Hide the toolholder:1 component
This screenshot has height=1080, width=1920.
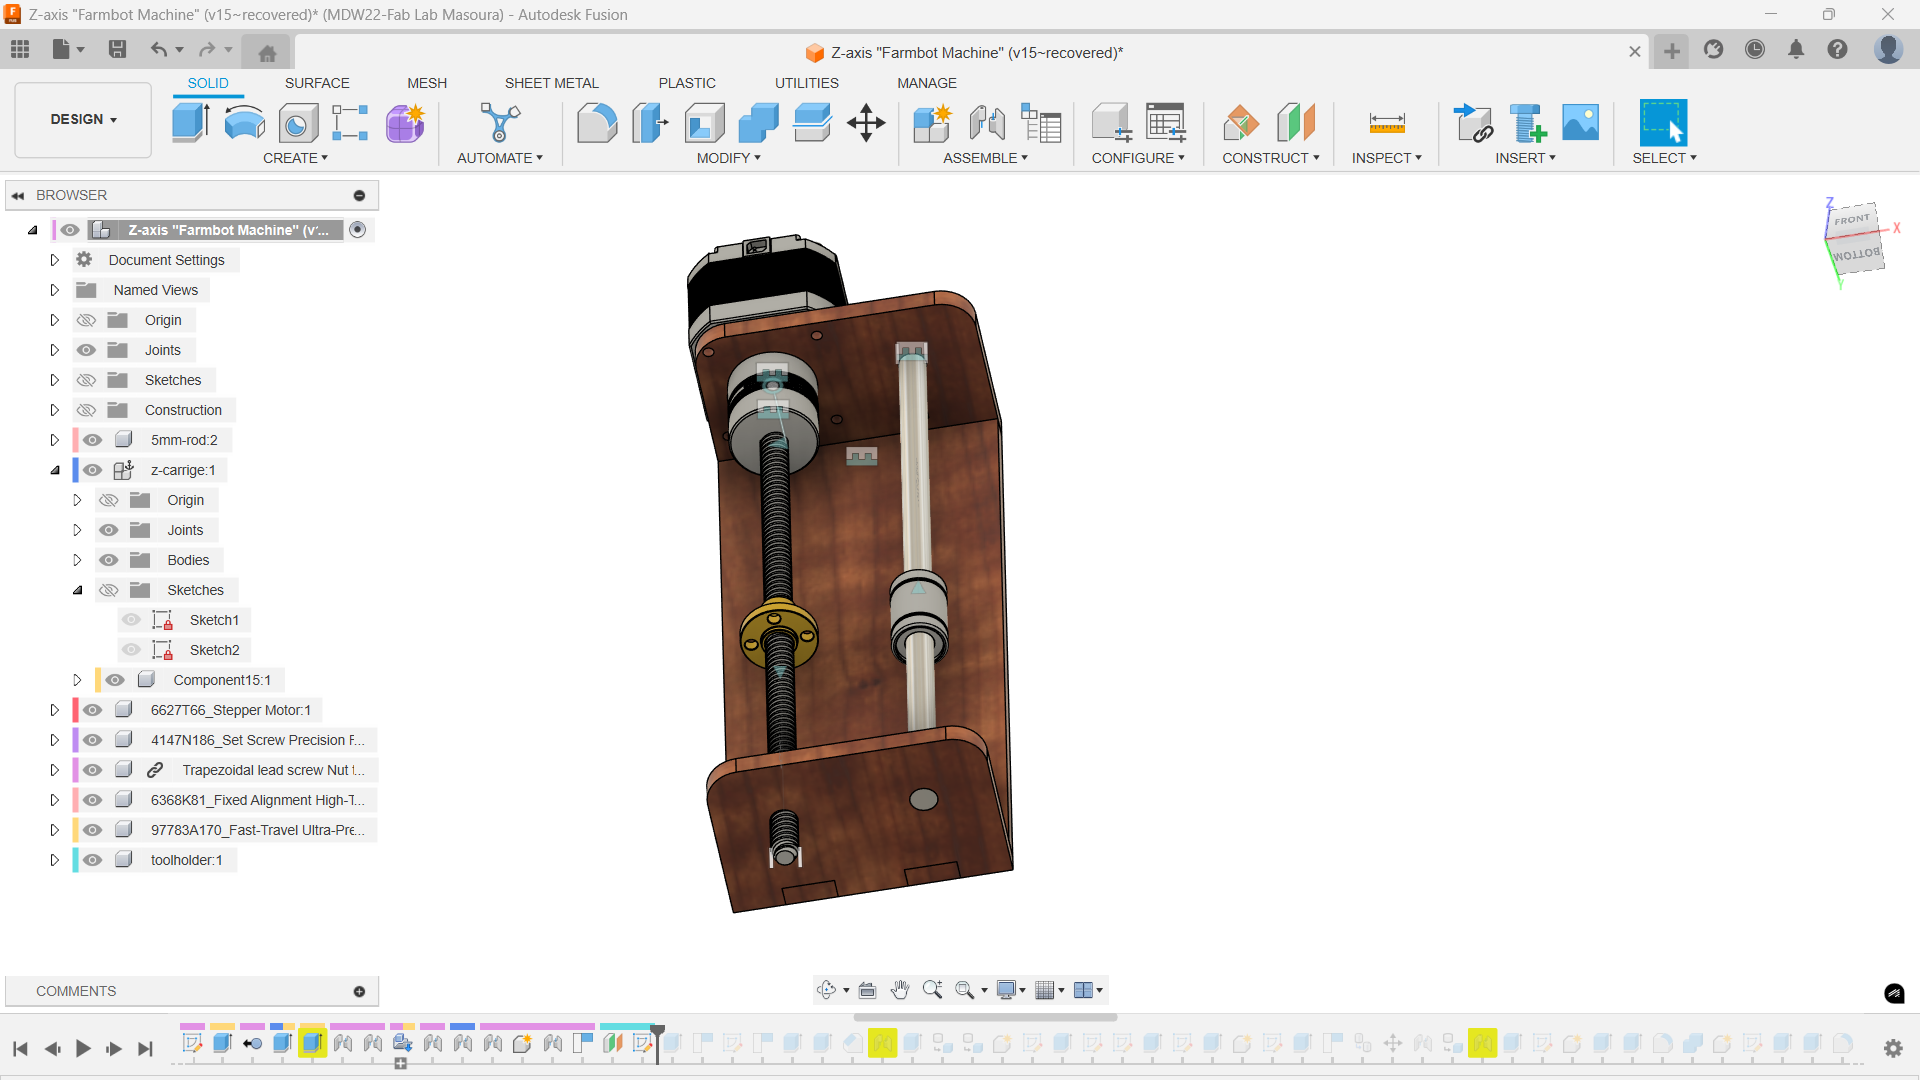tap(93, 860)
